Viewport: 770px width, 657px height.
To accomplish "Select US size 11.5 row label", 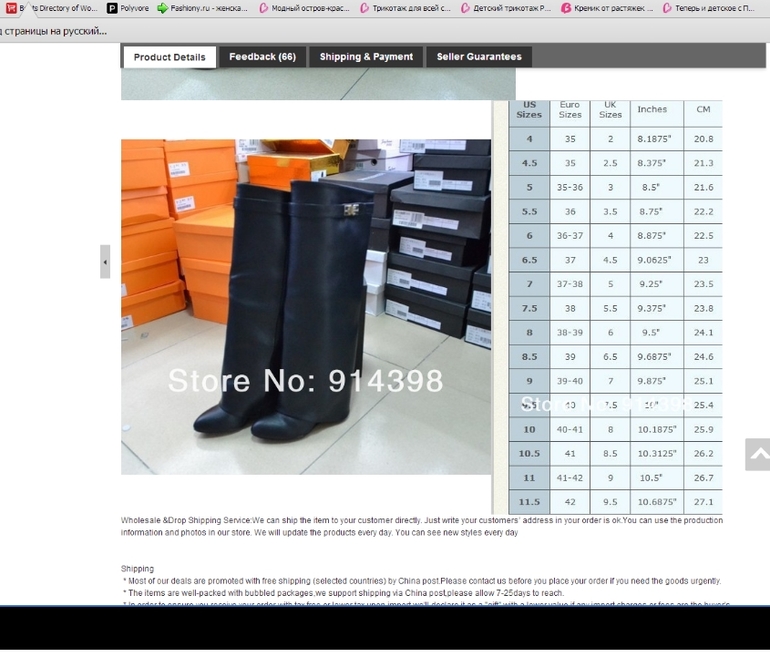I will coord(529,502).
